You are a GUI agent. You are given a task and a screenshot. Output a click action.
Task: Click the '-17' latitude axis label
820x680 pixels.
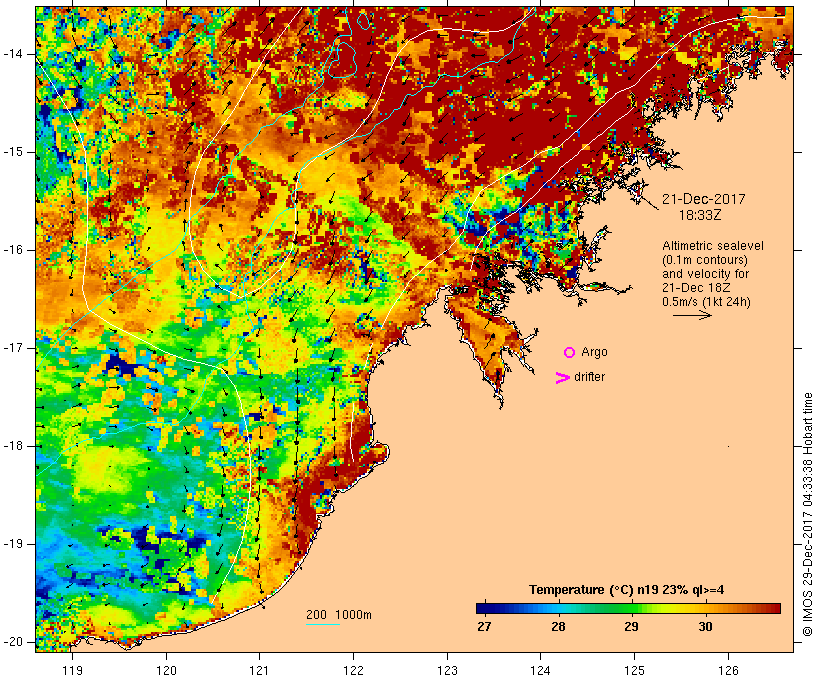[13, 348]
